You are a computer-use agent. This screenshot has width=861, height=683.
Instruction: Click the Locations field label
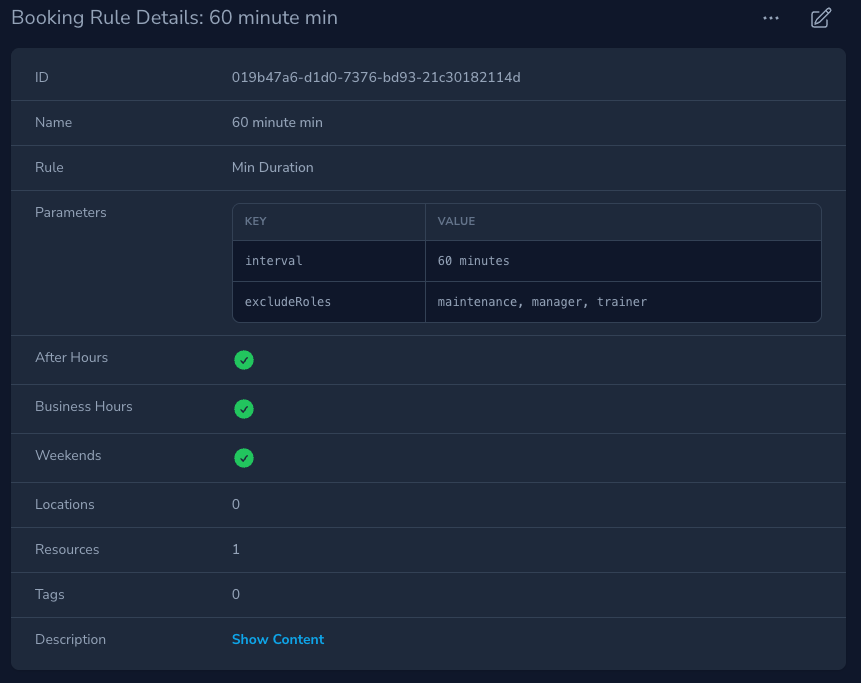(x=65, y=505)
